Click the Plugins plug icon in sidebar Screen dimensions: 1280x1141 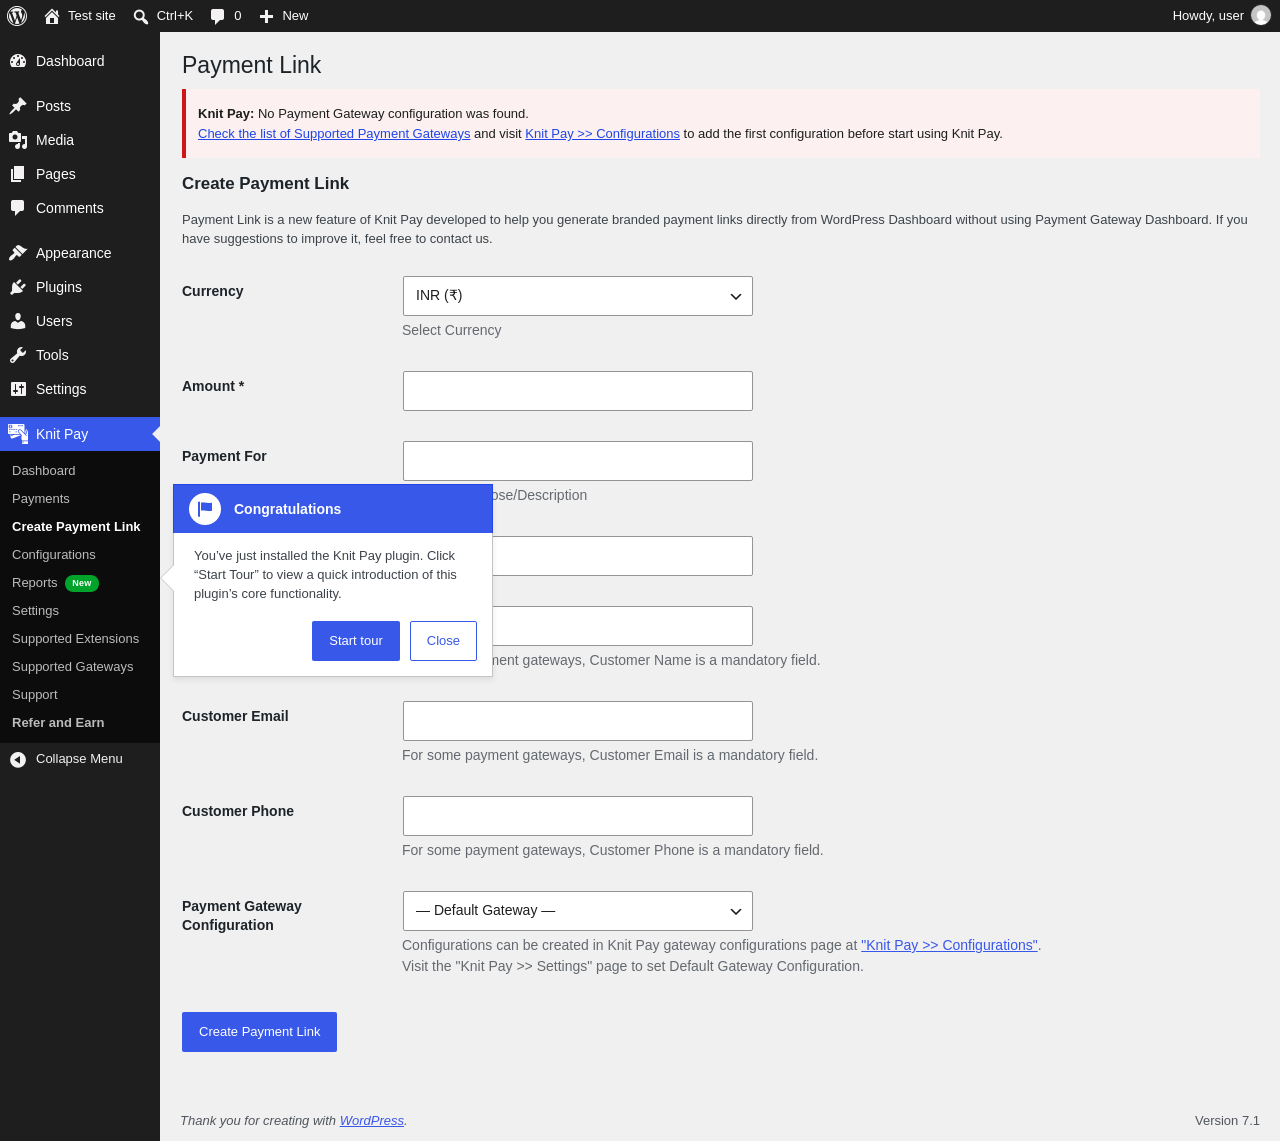coord(18,287)
